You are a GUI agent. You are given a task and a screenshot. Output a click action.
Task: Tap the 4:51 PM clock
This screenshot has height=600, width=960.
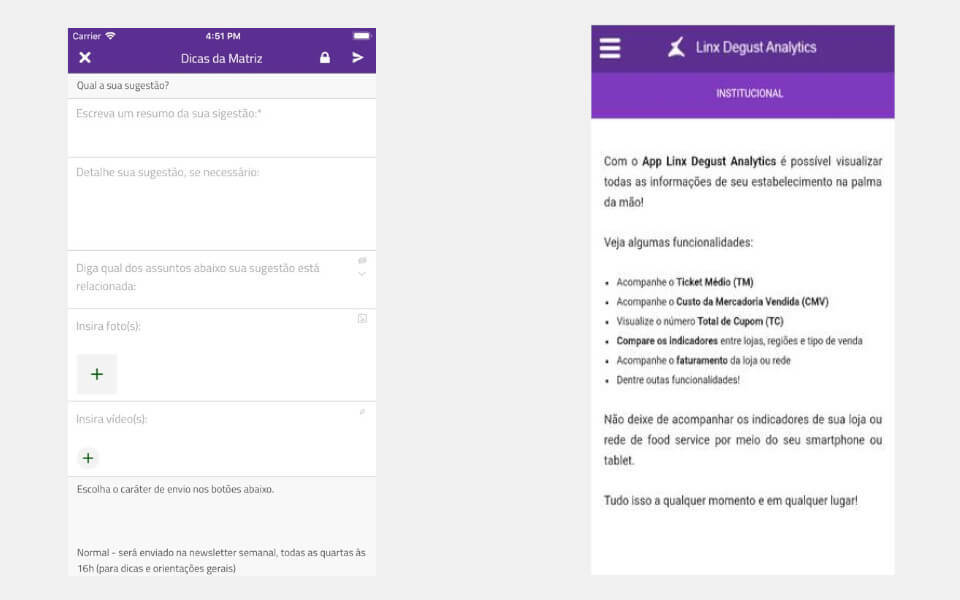(223, 36)
